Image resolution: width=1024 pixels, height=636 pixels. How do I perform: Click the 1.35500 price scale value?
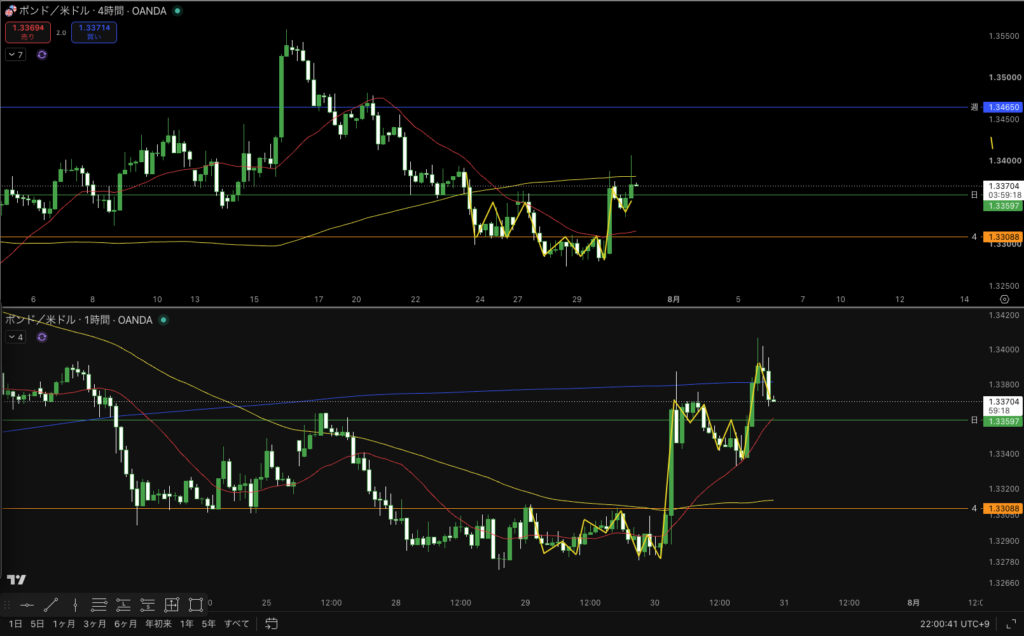click(1004, 37)
